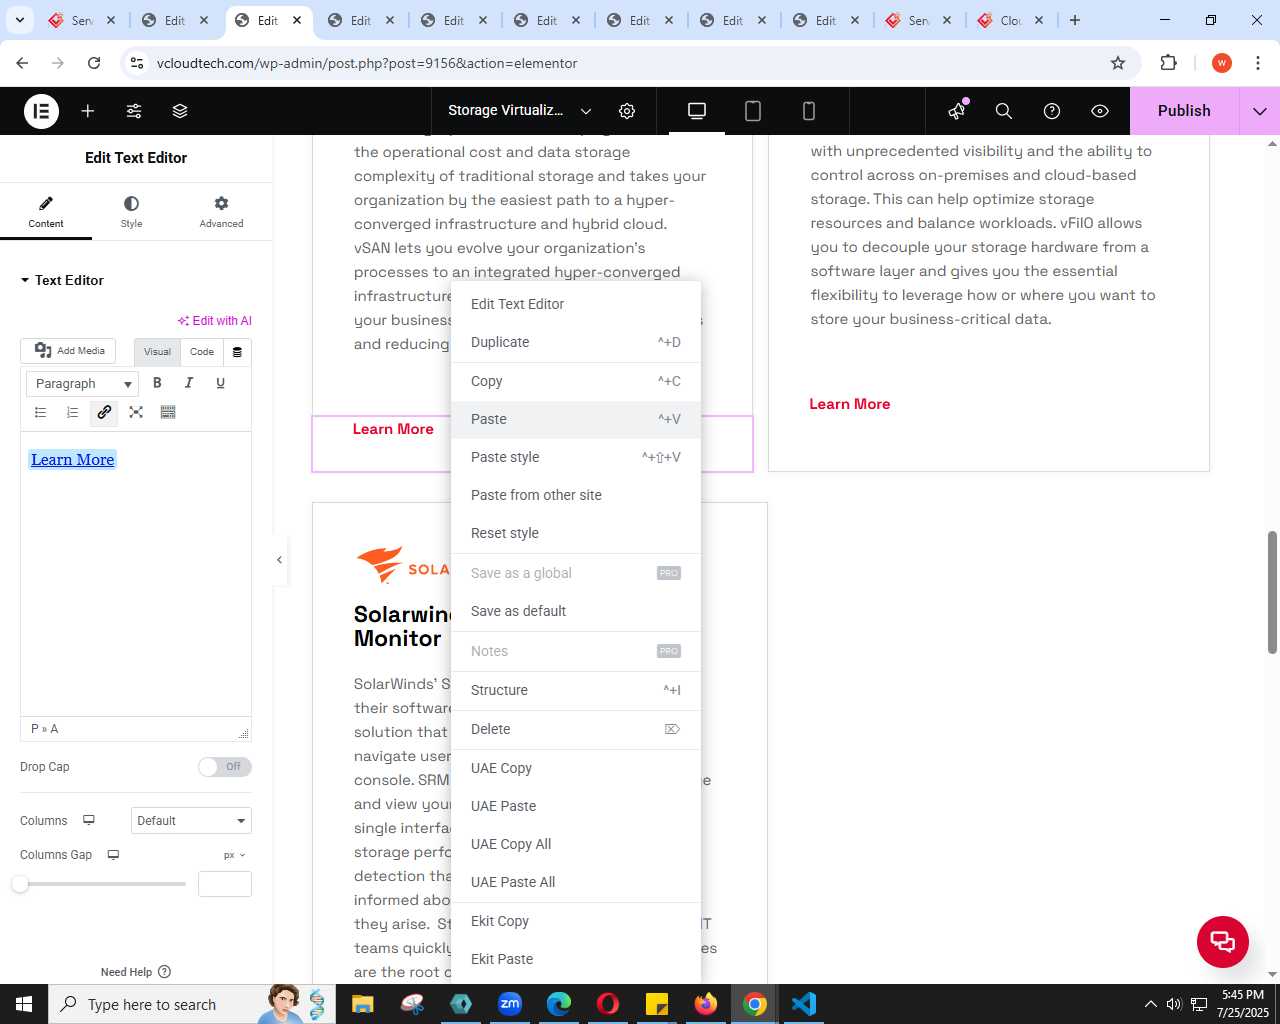Select Delete in the context menu
This screenshot has width=1280, height=1024.
pos(576,729)
